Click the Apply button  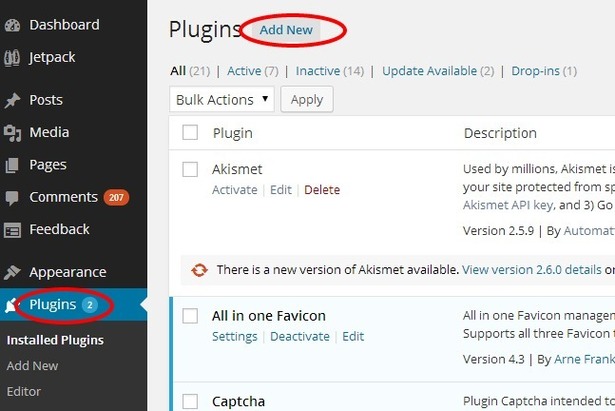[307, 100]
